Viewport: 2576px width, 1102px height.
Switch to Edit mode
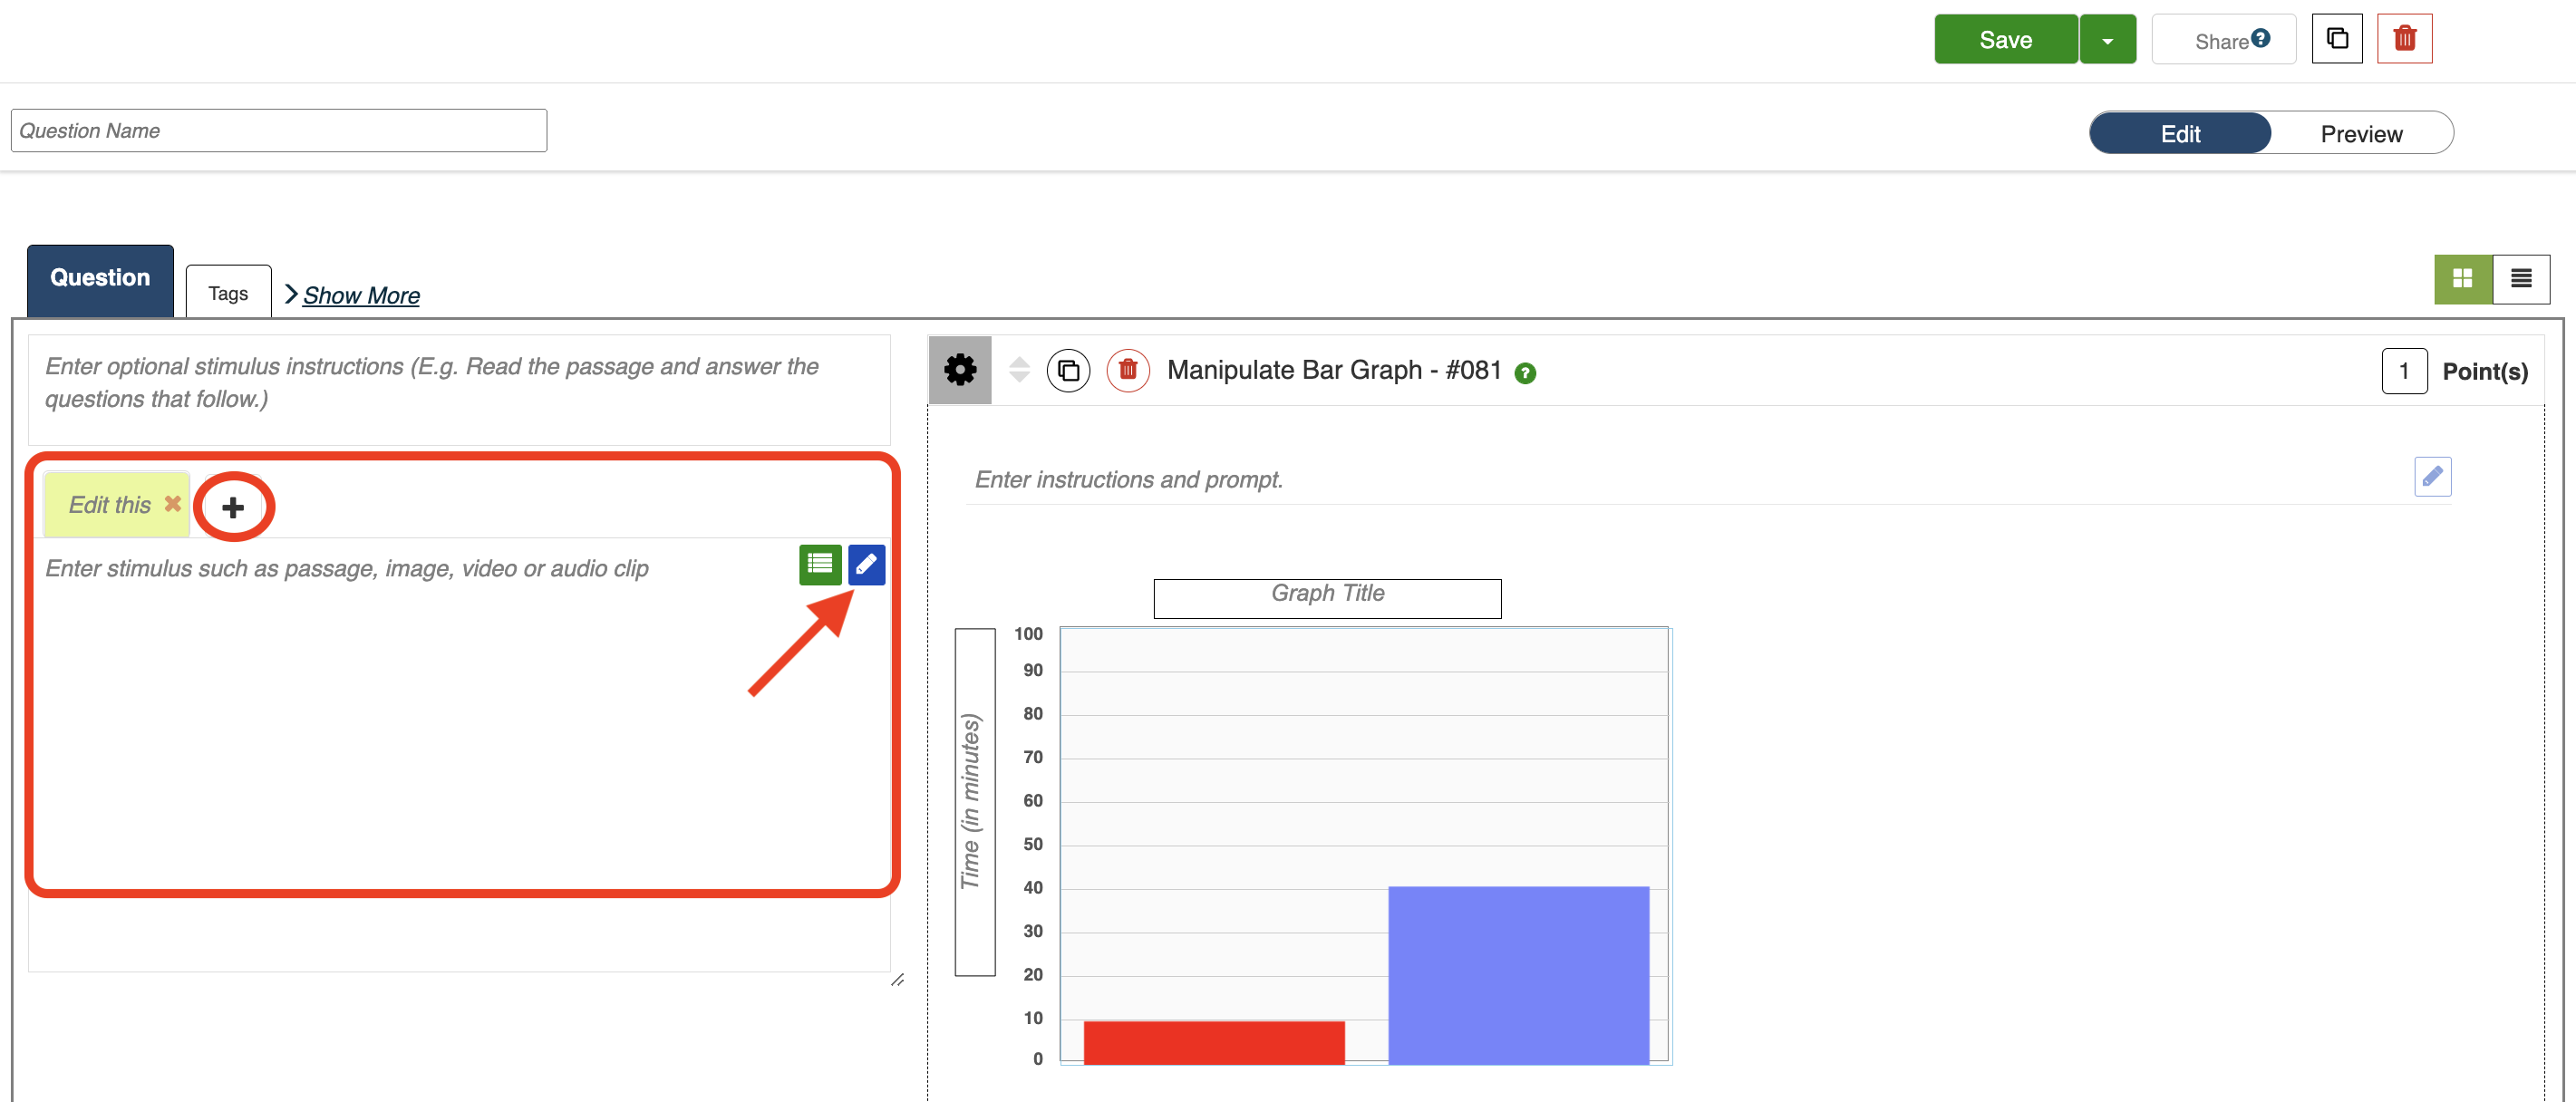[x=2179, y=134]
